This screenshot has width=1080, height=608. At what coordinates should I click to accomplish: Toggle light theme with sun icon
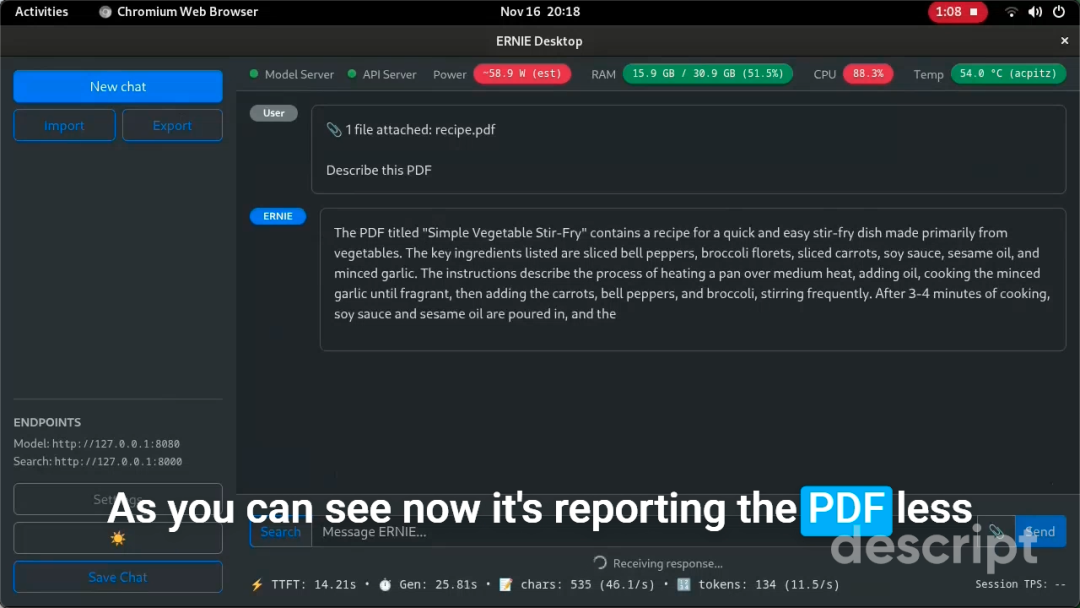tap(118, 538)
